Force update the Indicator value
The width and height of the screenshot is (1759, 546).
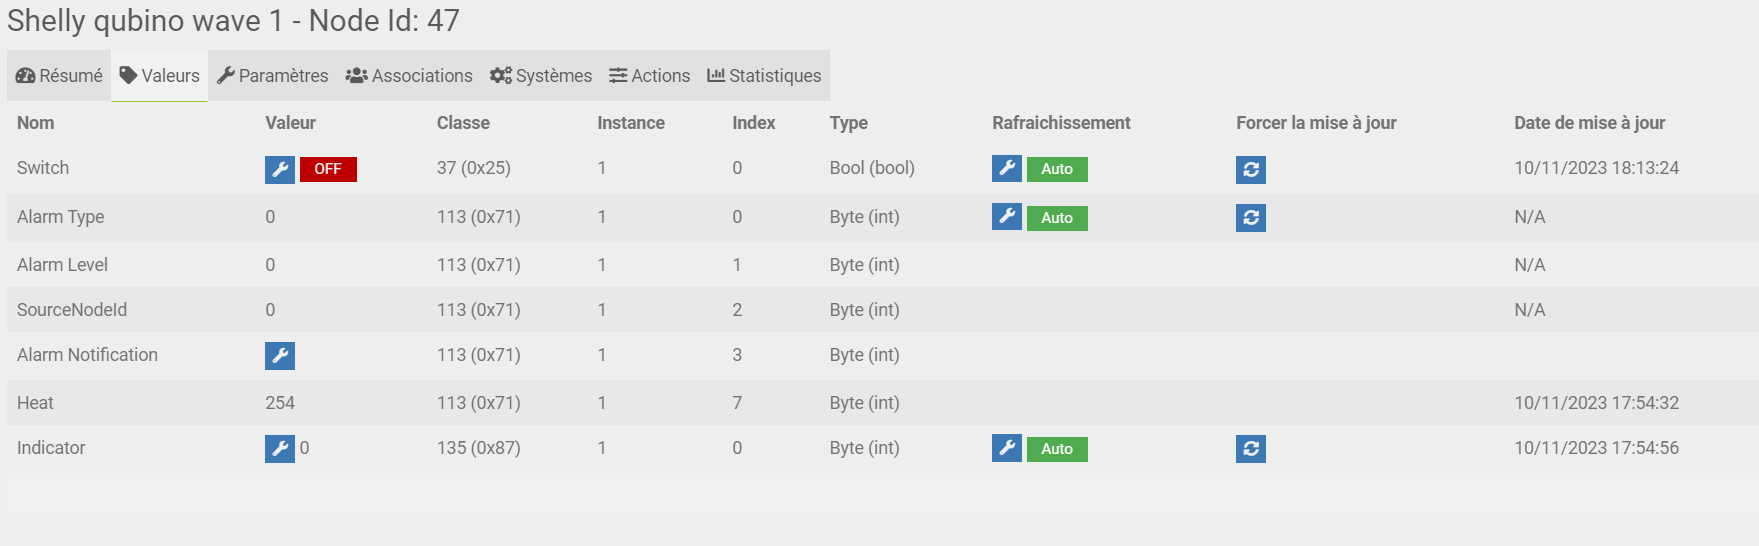click(1251, 449)
